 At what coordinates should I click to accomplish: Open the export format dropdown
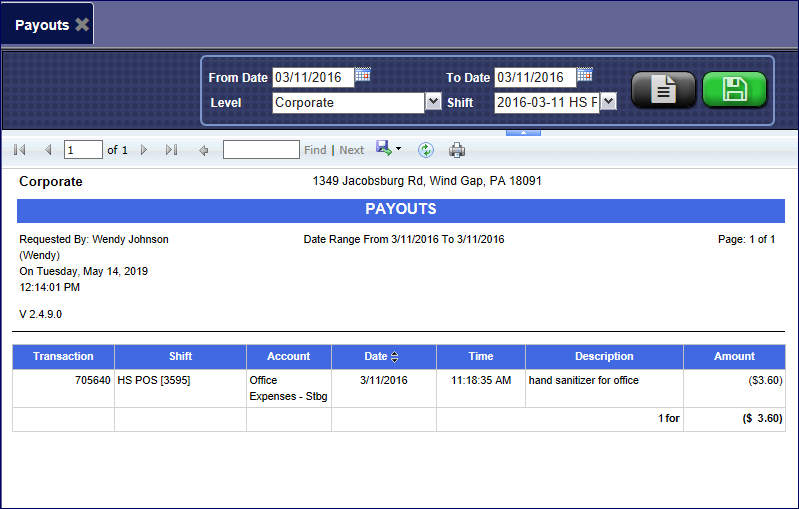click(388, 149)
